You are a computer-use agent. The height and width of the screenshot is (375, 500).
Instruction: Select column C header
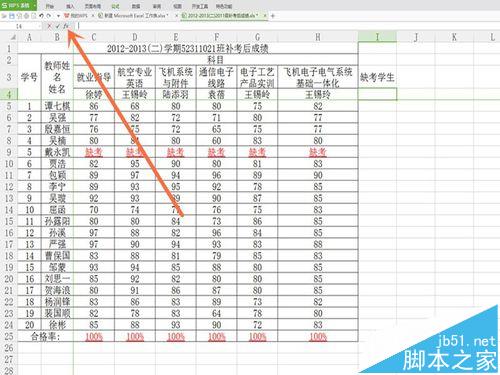click(94, 37)
